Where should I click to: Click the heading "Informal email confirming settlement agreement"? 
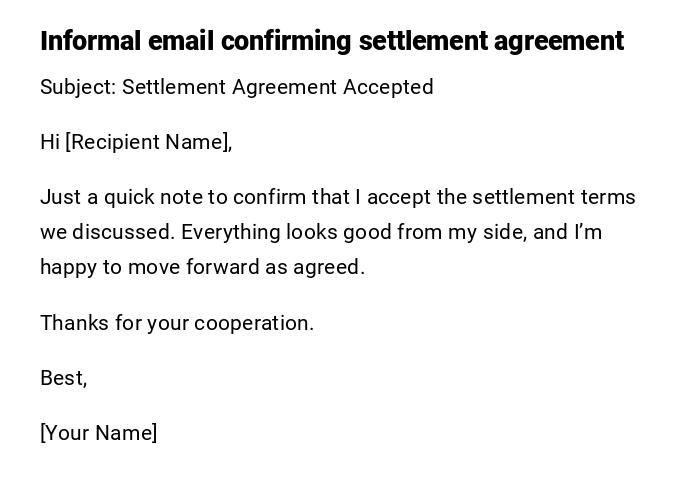click(331, 41)
